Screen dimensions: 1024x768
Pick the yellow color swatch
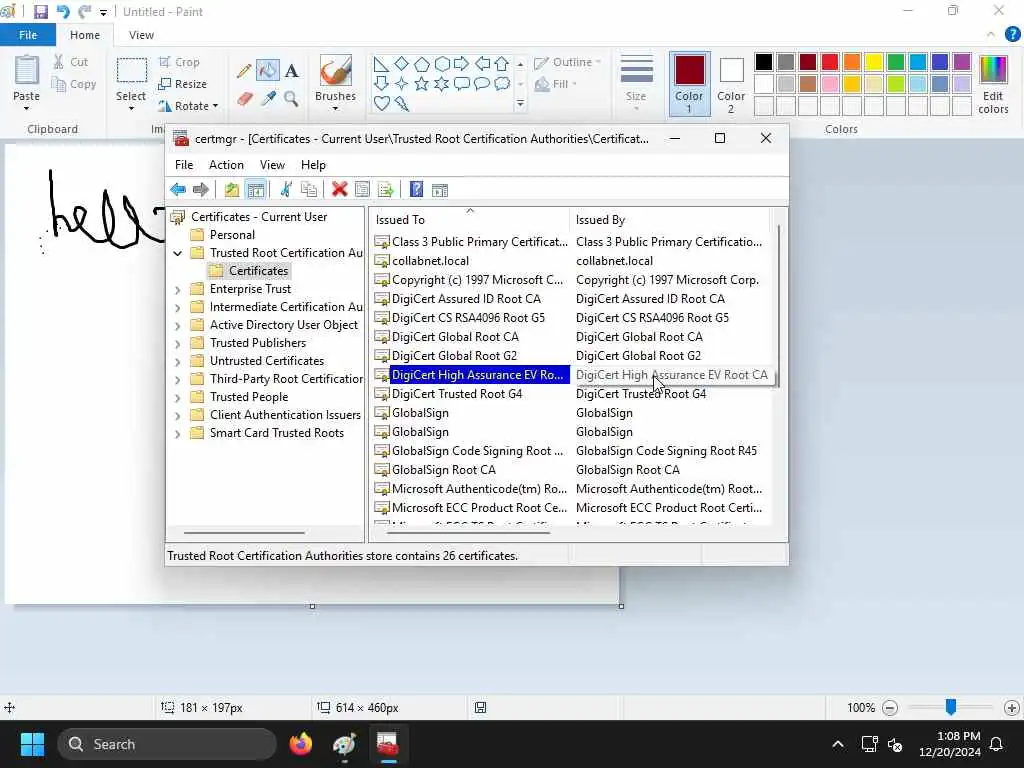874,62
